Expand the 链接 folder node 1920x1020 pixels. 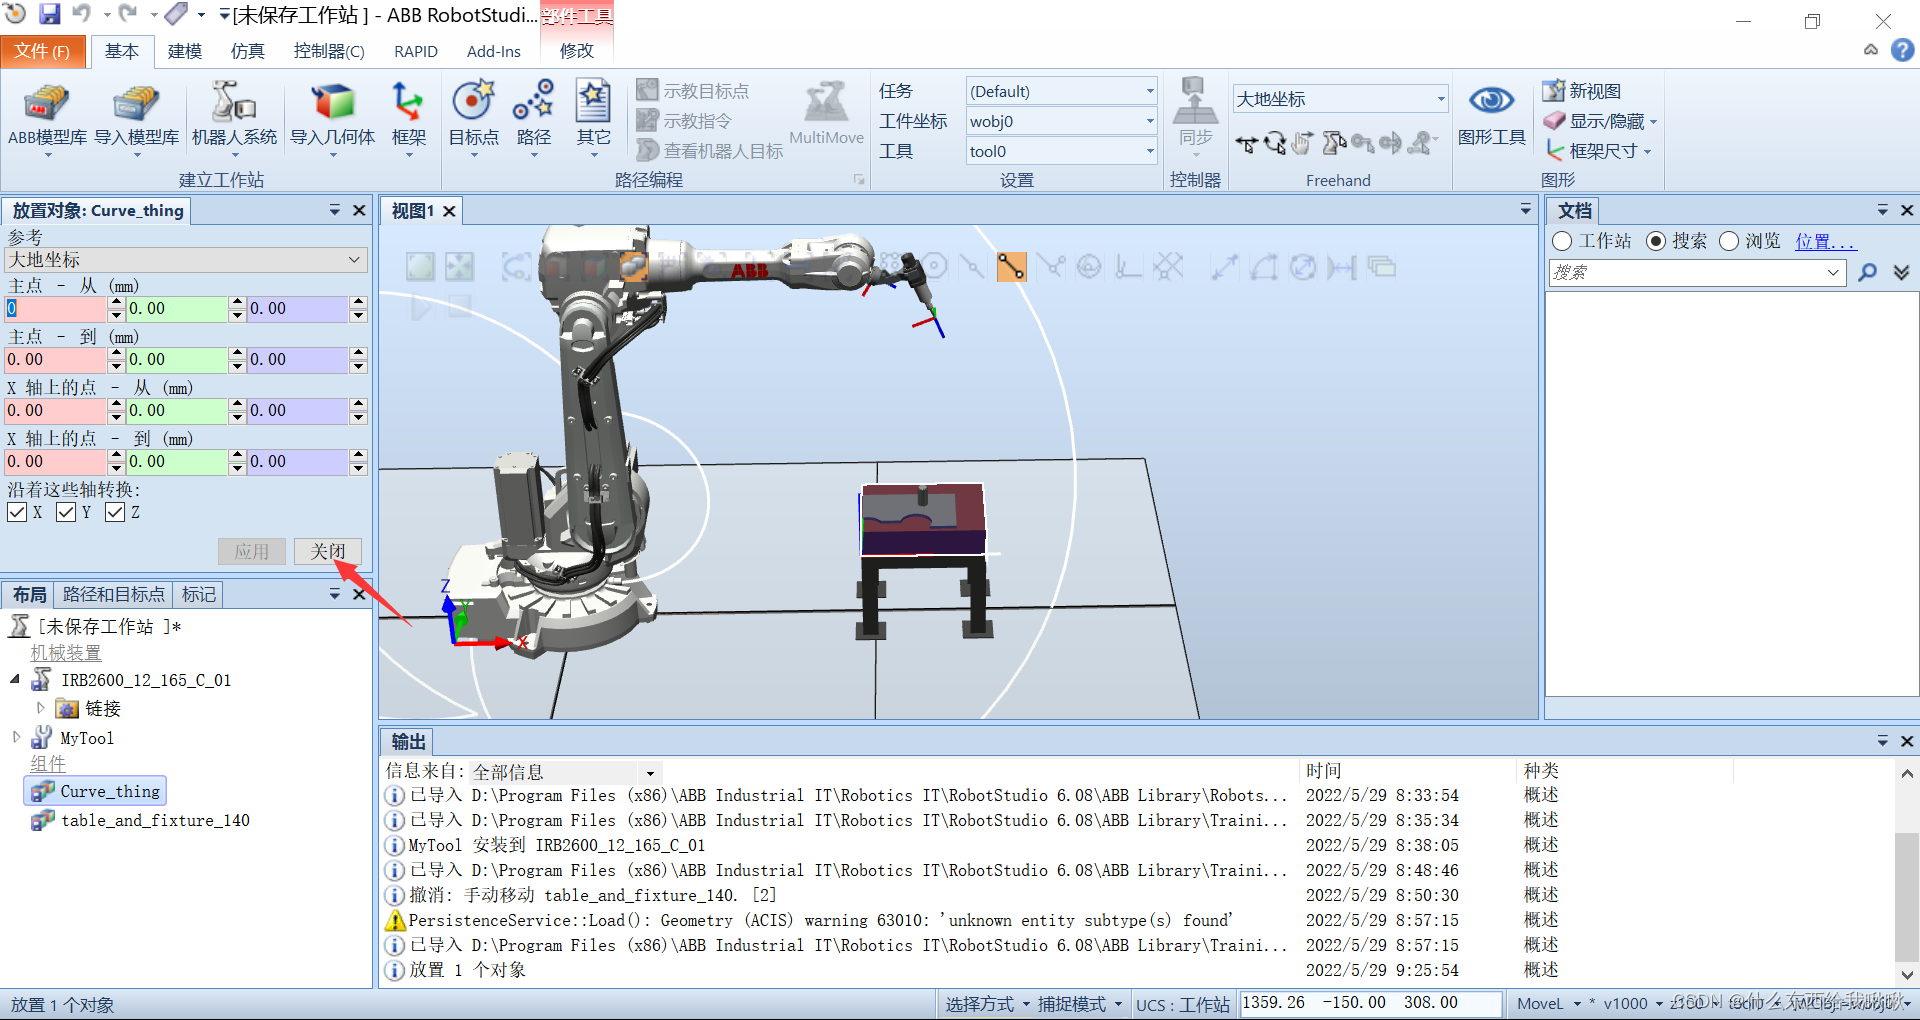click(41, 708)
